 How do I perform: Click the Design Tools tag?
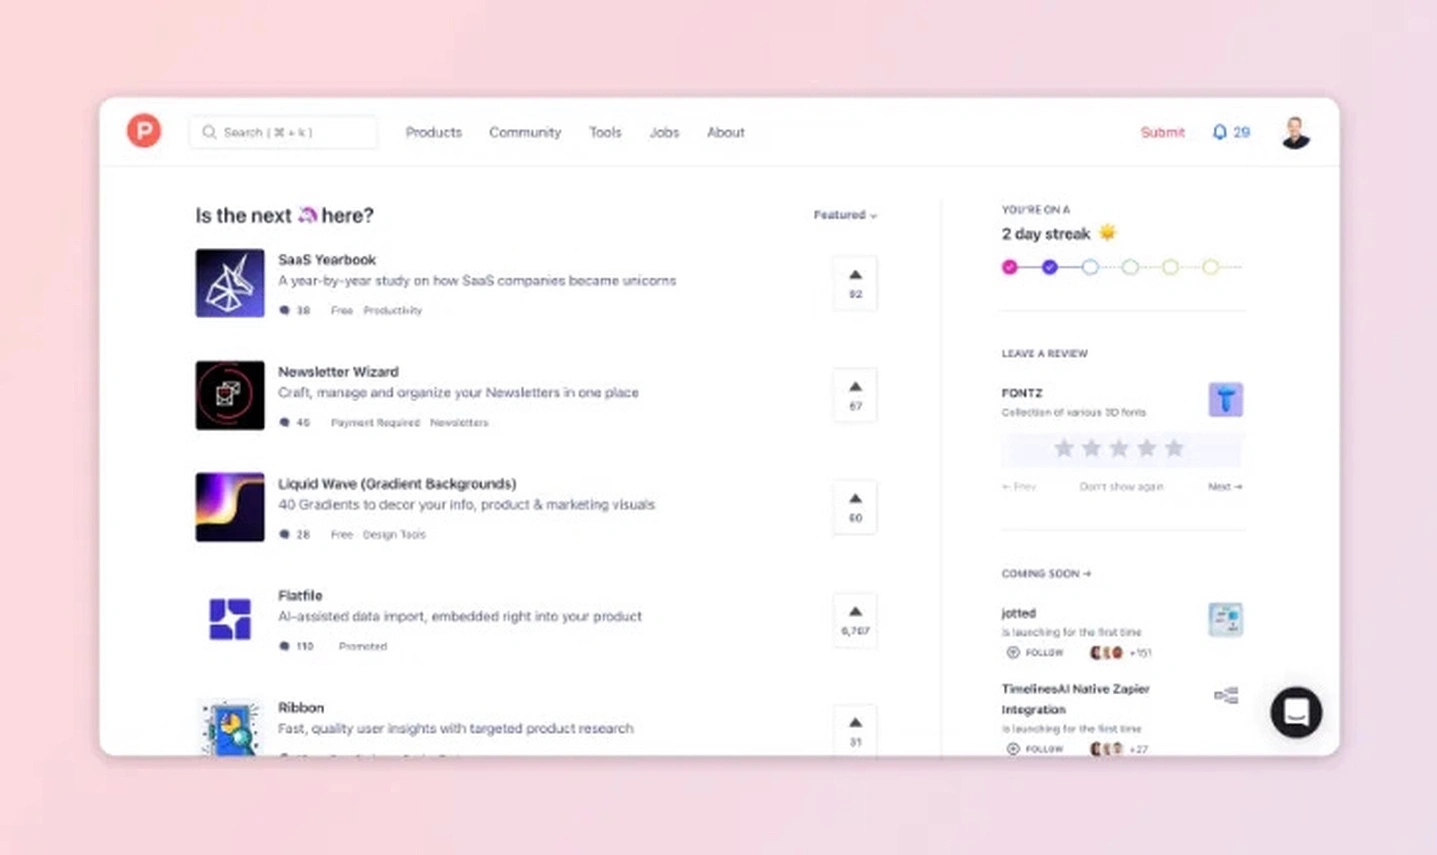pos(394,534)
